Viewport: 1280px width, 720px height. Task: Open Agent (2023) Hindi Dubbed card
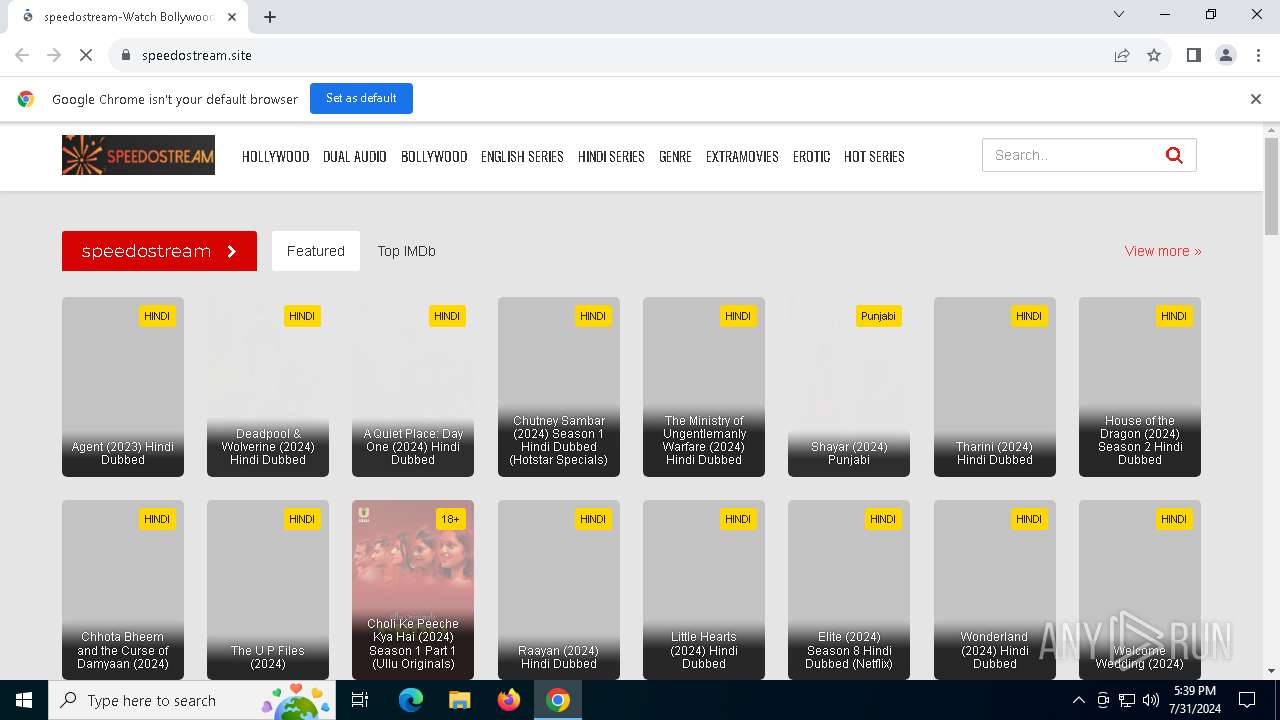pyautogui.click(x=123, y=387)
